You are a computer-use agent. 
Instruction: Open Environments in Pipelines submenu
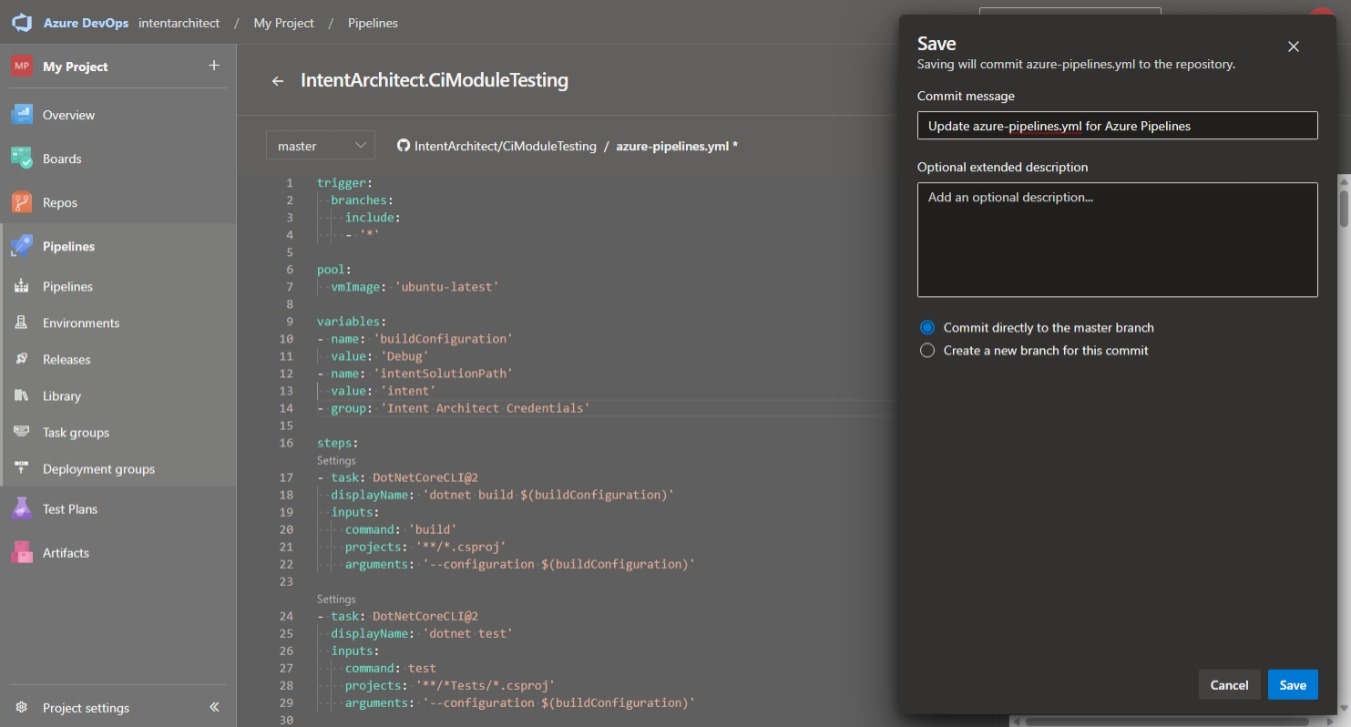click(x=80, y=323)
